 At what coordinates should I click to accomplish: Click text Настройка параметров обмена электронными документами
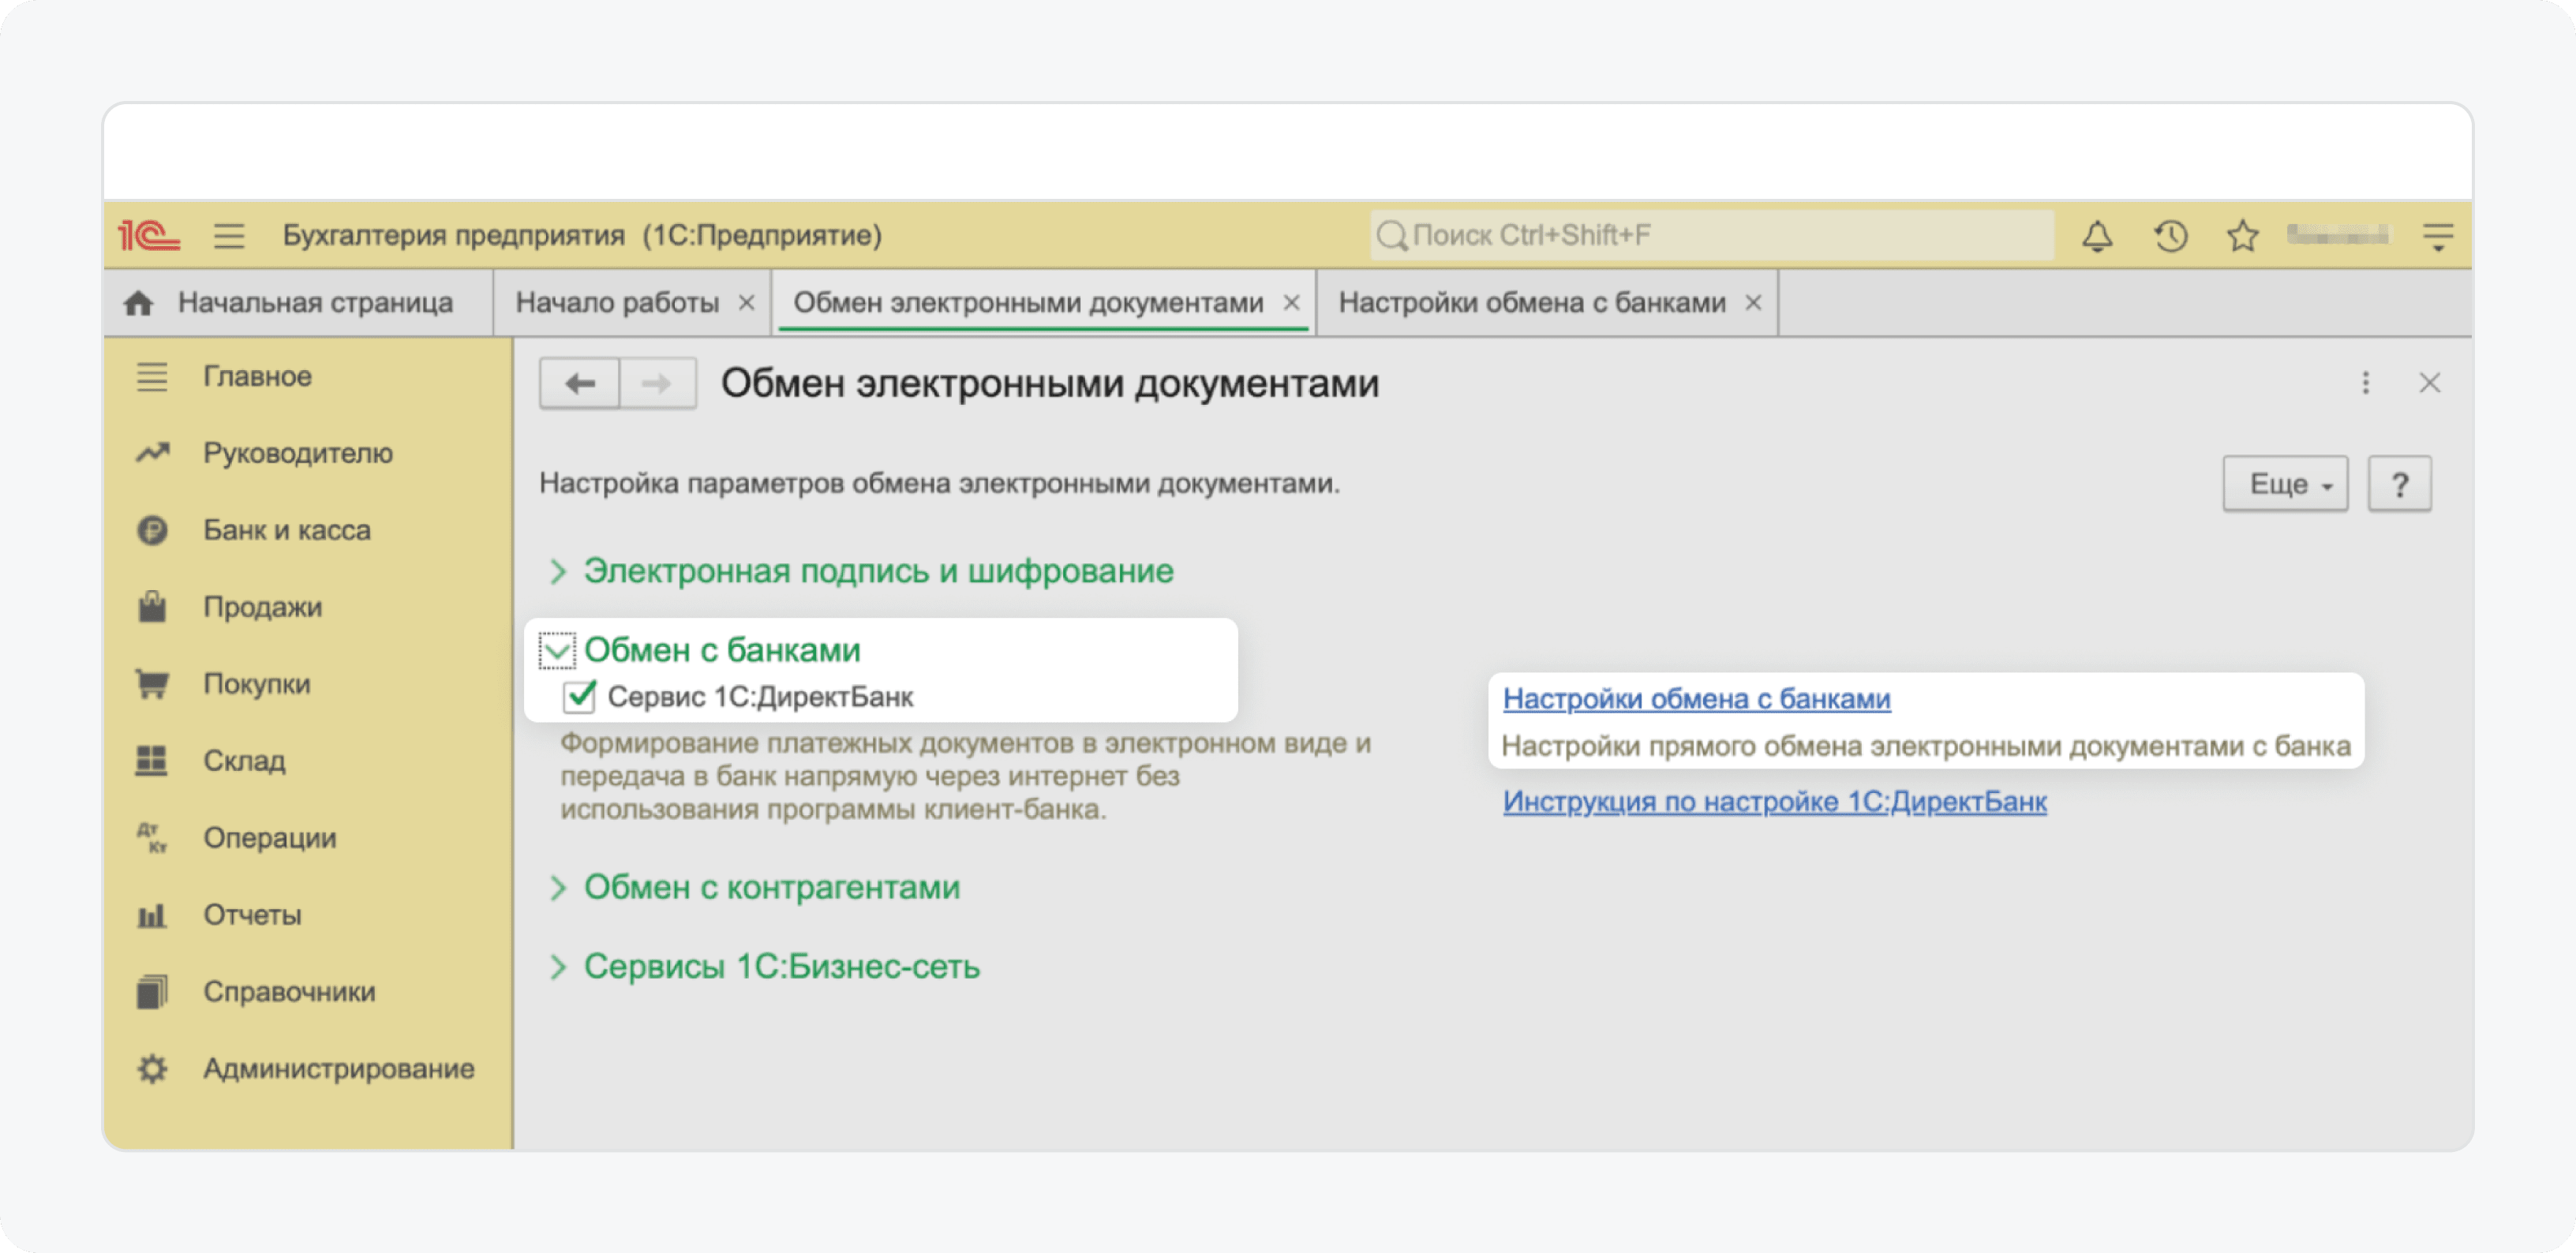[x=939, y=484]
